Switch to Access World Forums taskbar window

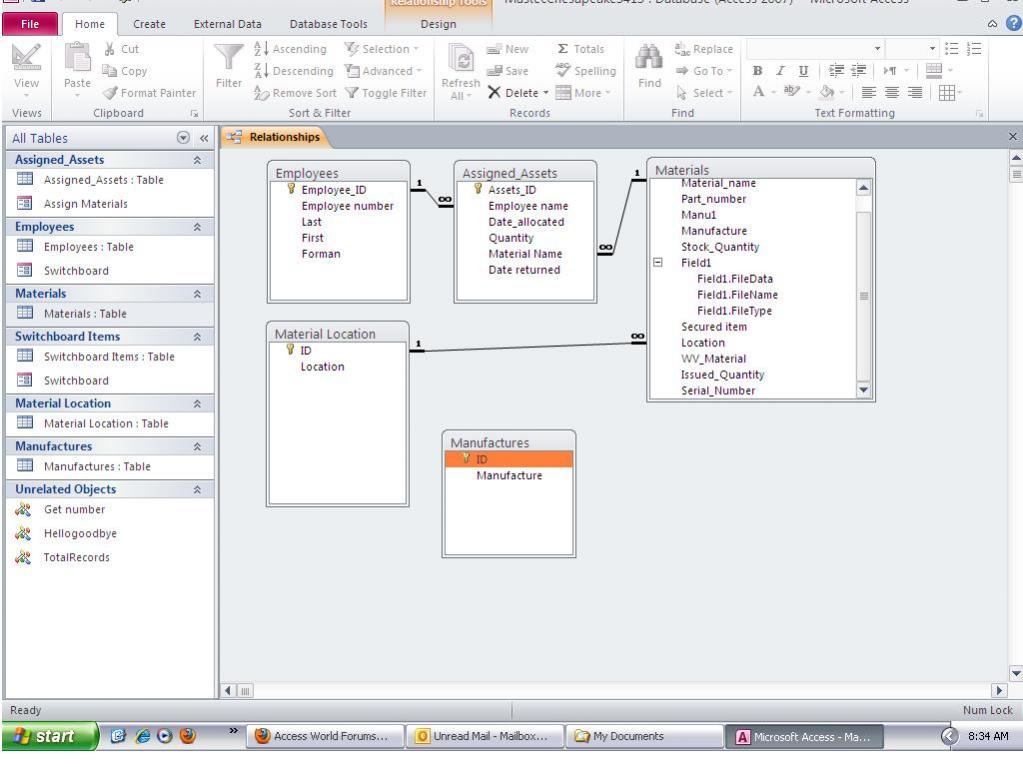pos(326,736)
